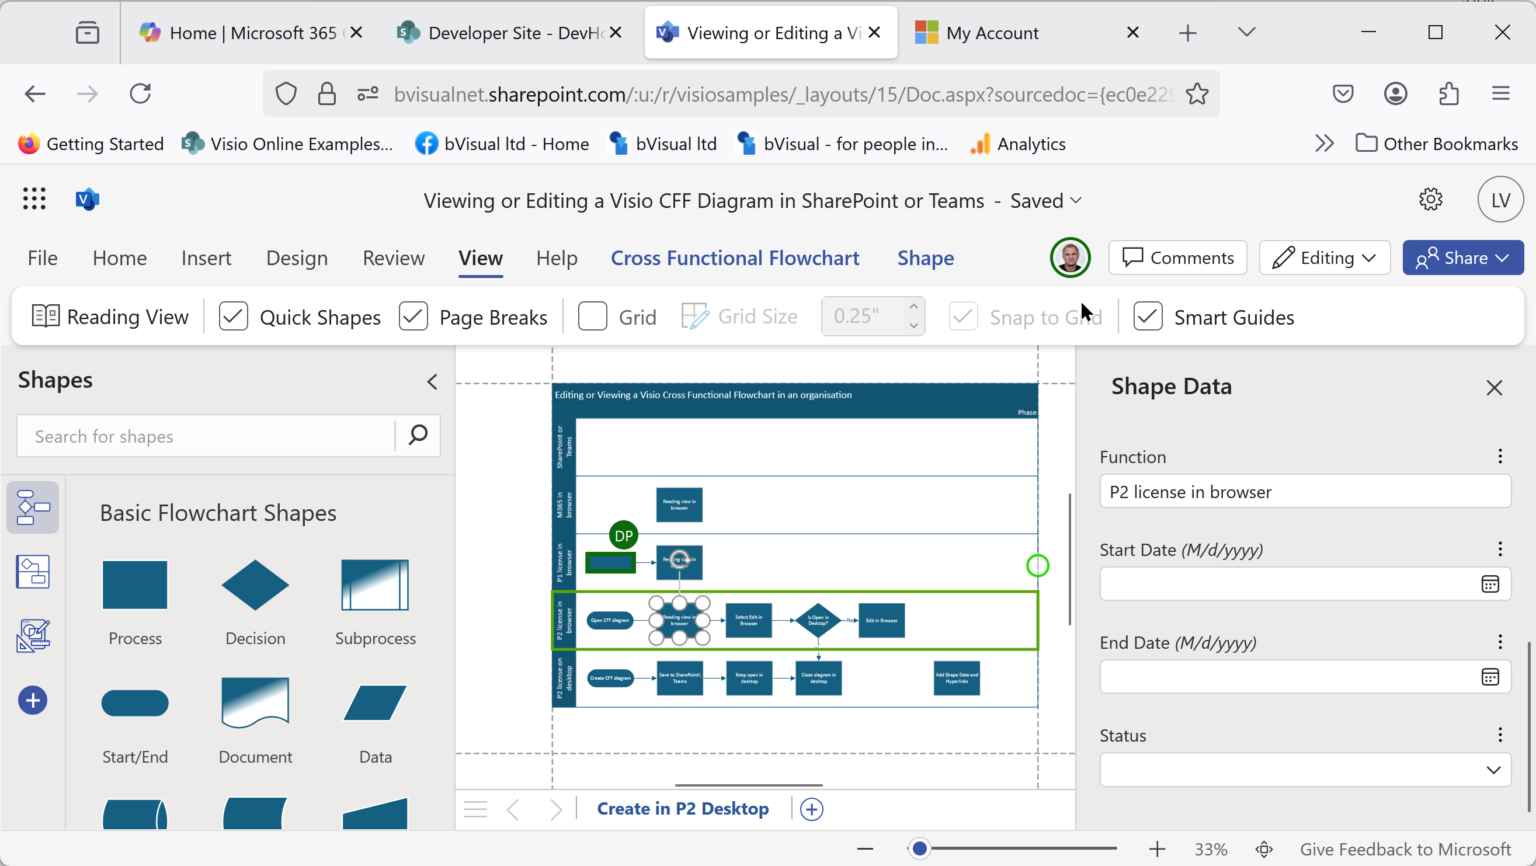Viewport: 1536px width, 866px height.
Task: Click the Fit page to window icon
Action: (x=1264, y=848)
